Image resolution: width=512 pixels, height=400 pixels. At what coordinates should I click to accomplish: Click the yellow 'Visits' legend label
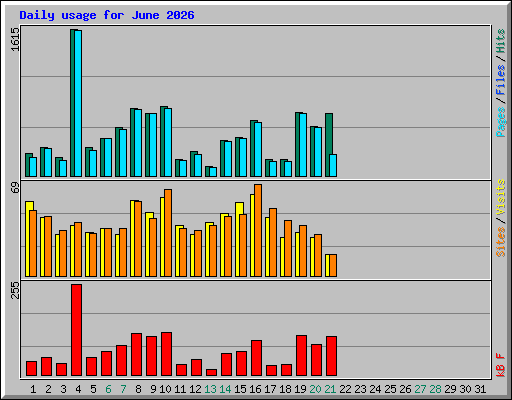[500, 197]
